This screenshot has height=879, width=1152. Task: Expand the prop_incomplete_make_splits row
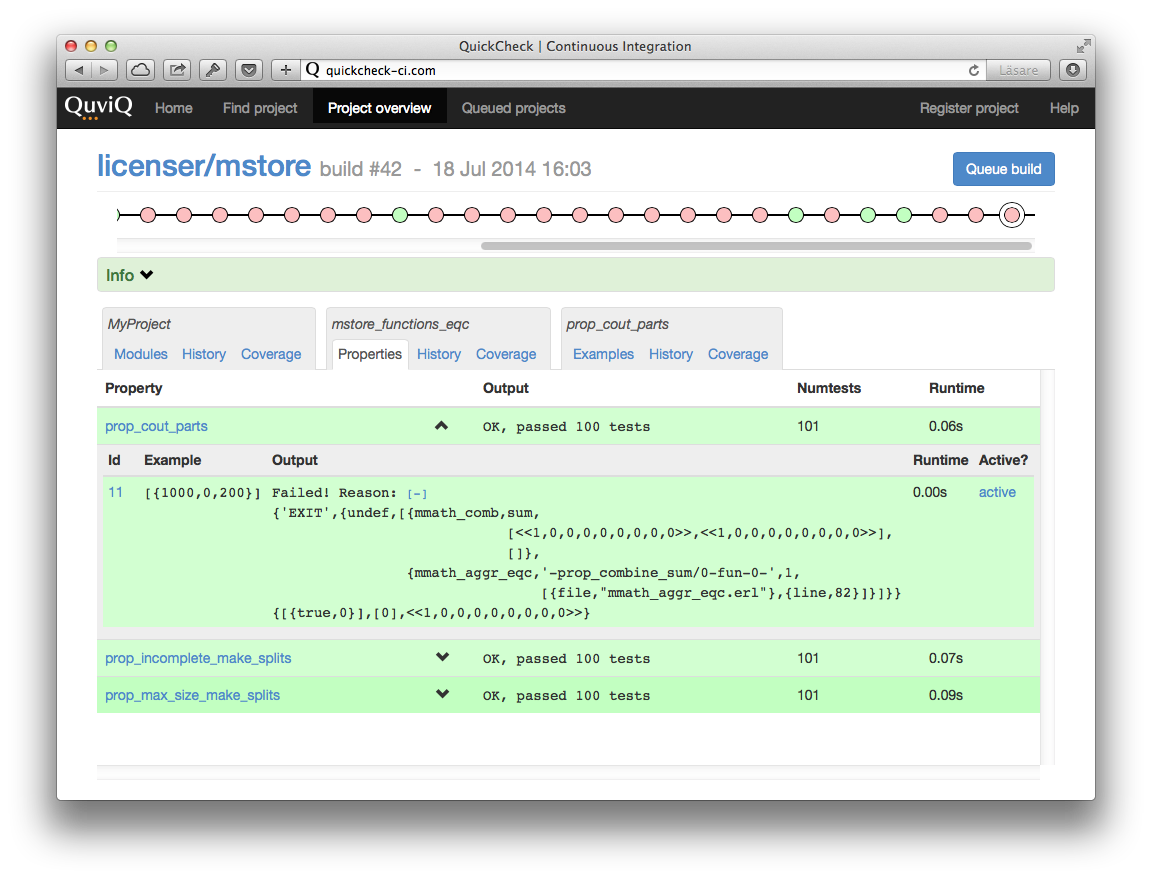click(443, 658)
